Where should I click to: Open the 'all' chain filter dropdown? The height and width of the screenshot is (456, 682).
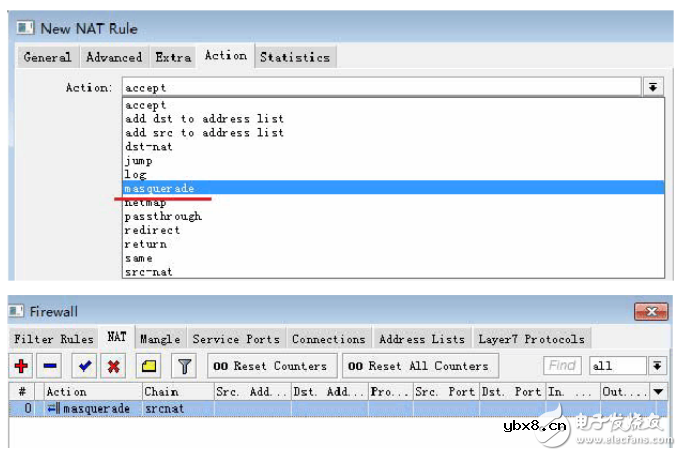point(657,366)
